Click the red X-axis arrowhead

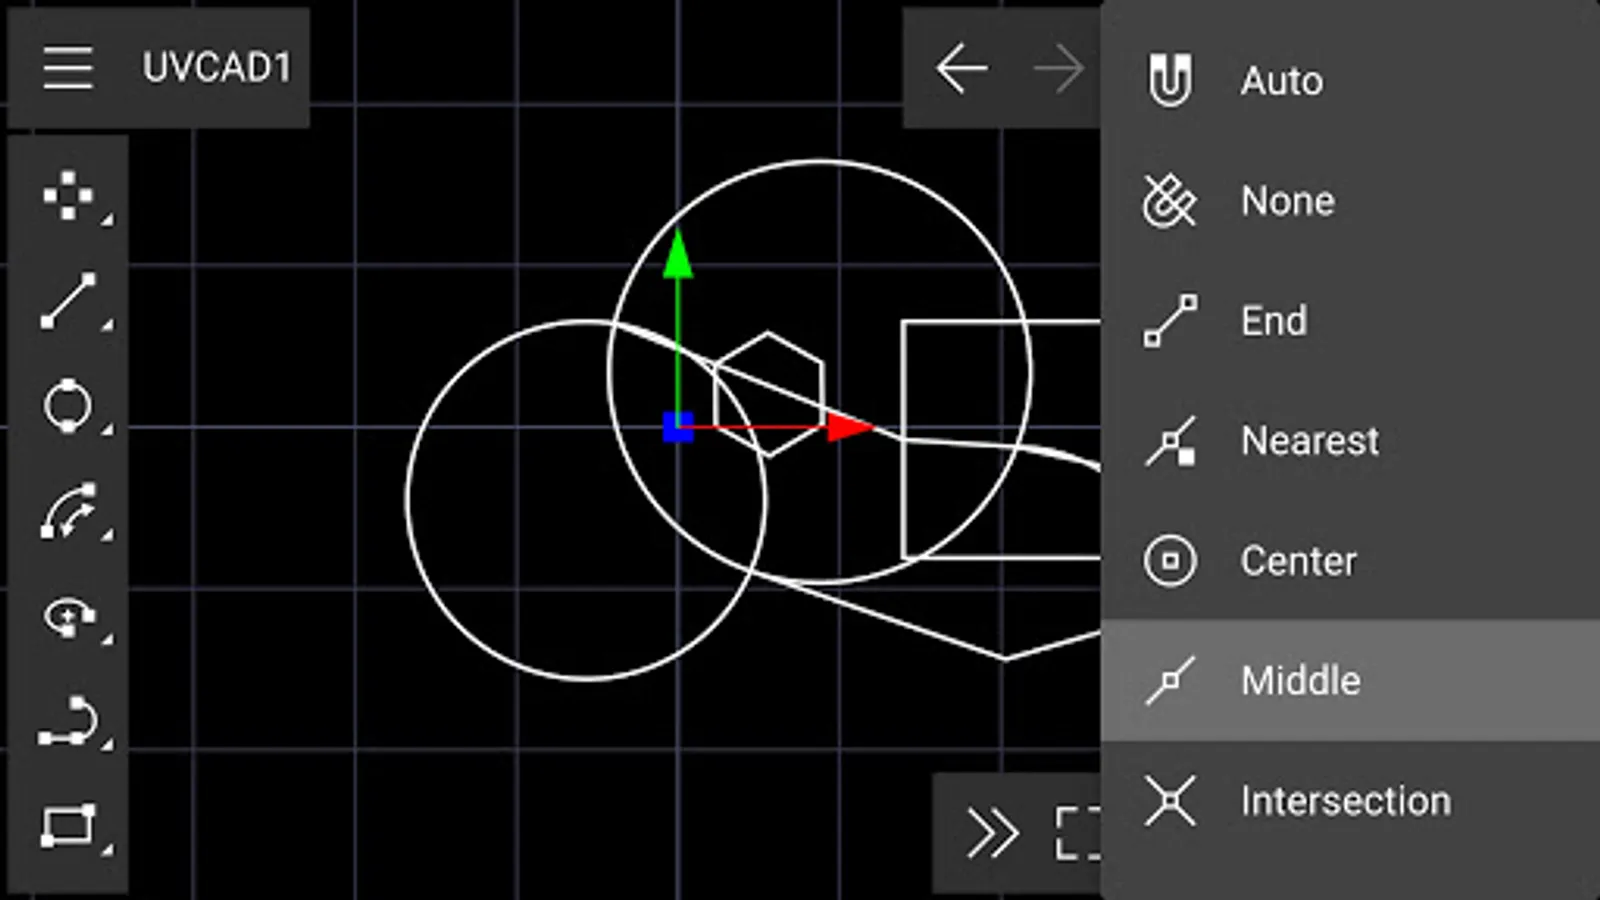pos(850,428)
